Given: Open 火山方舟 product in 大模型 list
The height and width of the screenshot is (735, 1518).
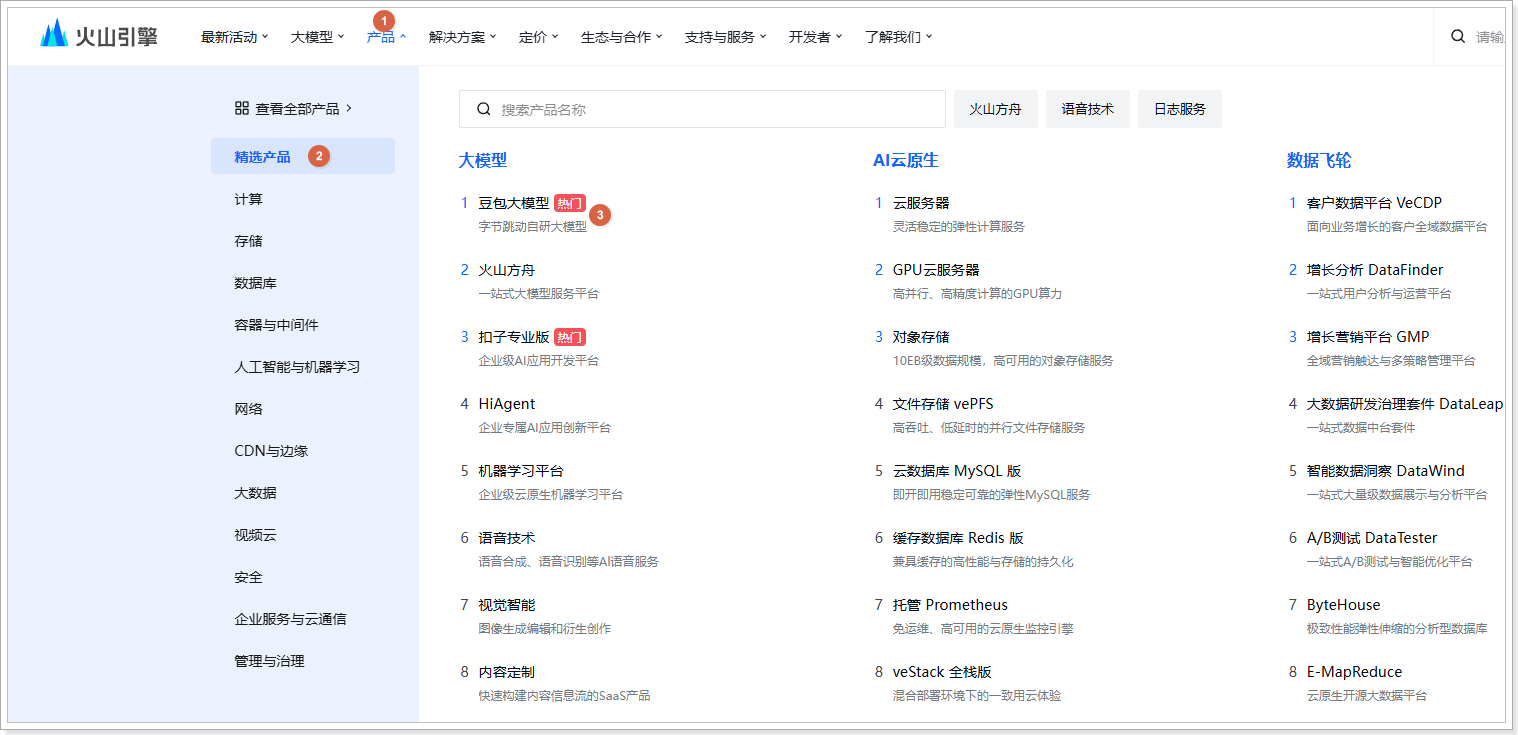Looking at the screenshot, I should (507, 270).
